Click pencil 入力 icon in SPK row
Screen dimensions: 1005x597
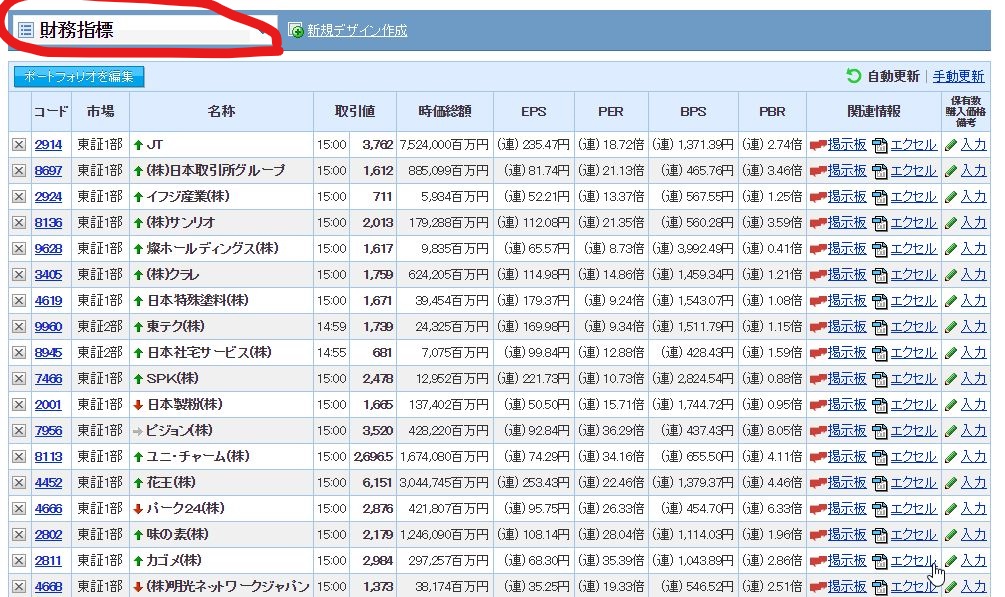click(x=951, y=379)
